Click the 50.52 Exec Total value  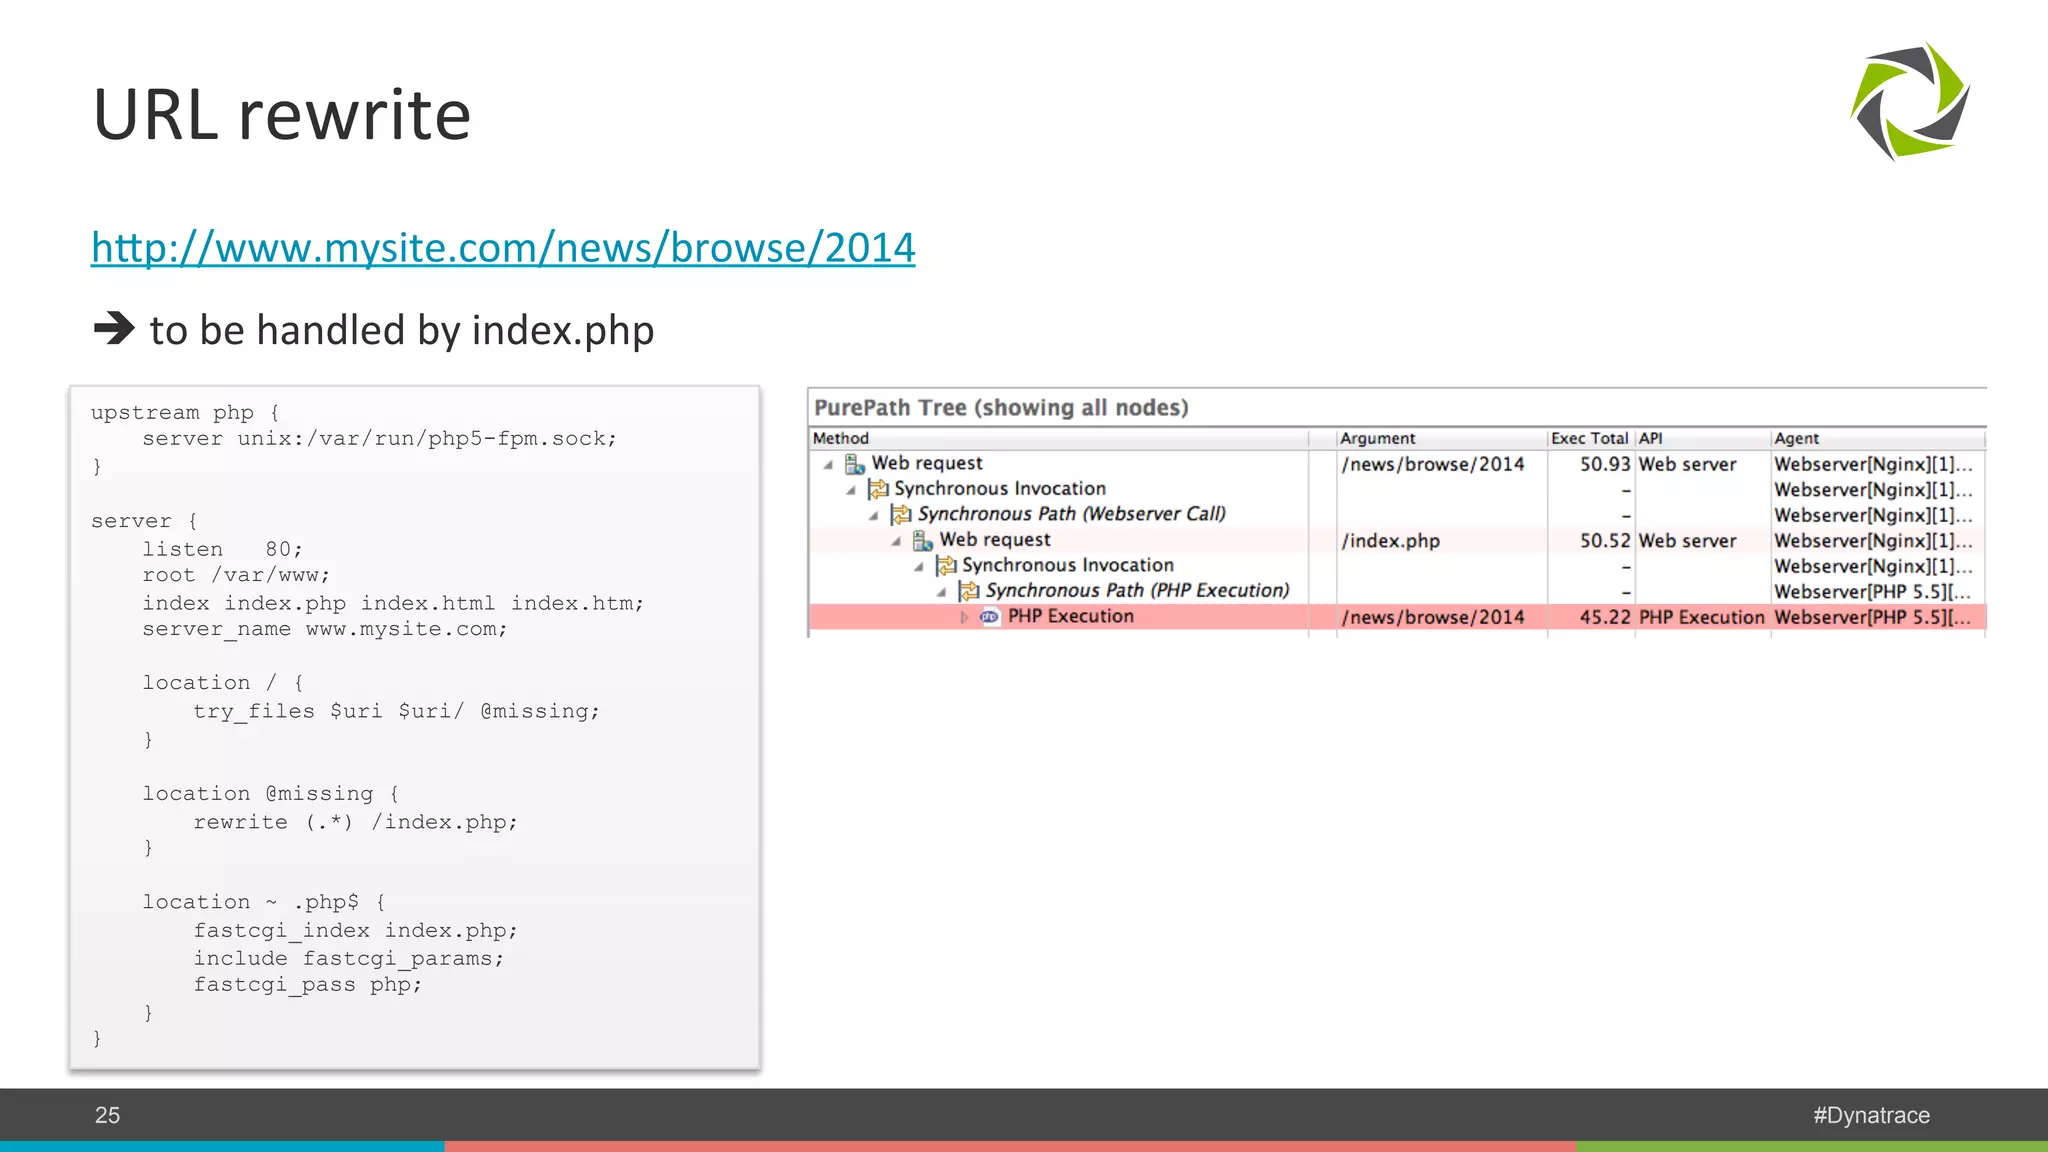1605,541
